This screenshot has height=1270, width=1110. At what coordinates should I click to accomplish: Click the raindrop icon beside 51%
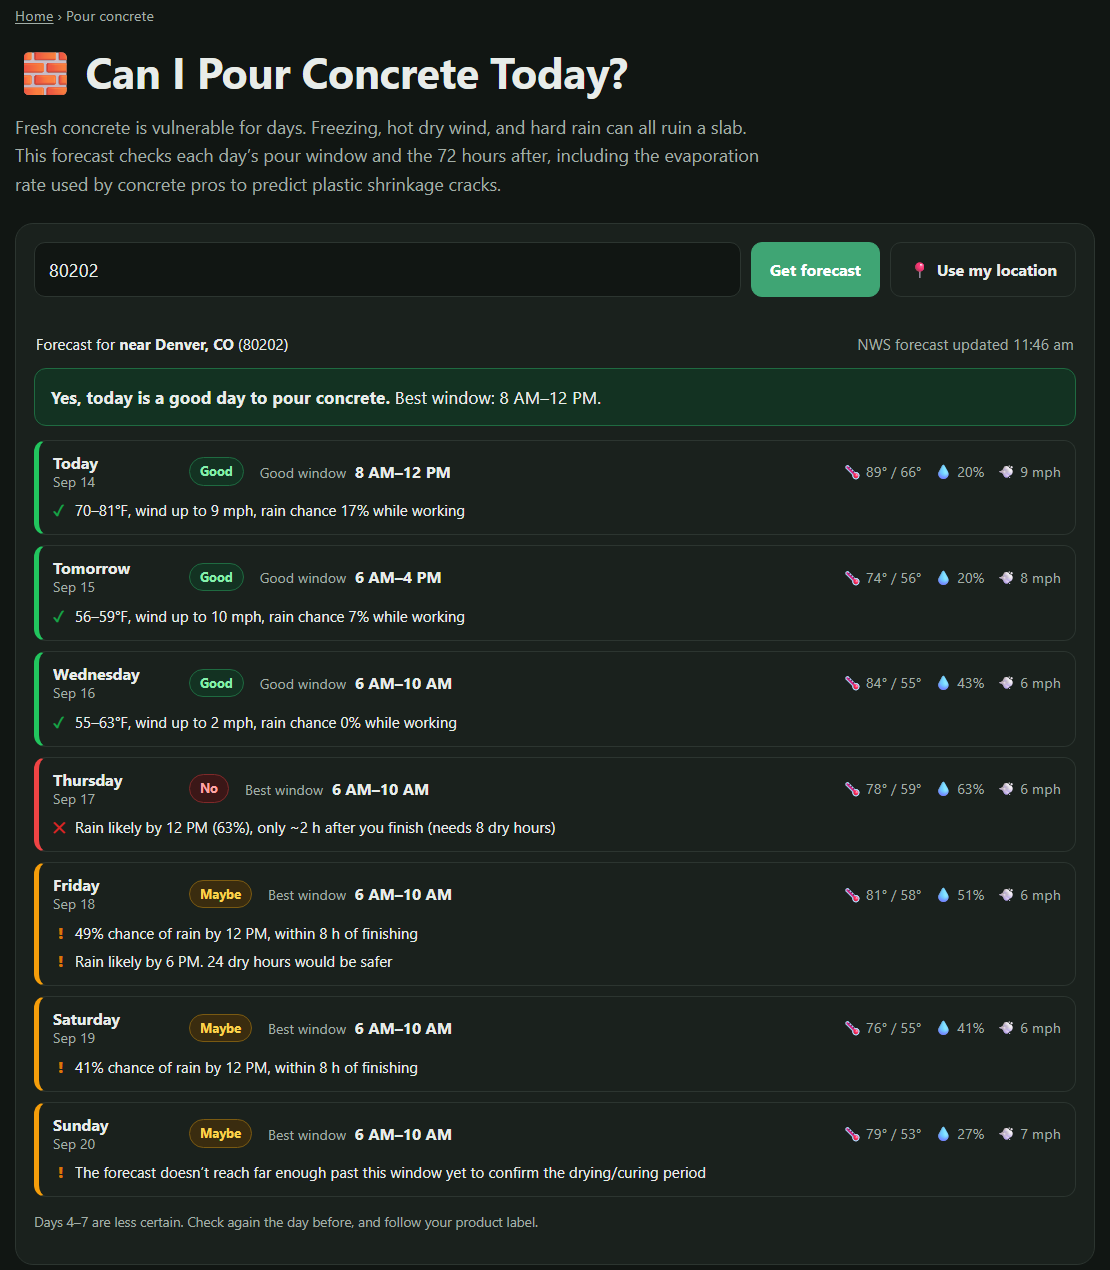pyautogui.click(x=943, y=895)
